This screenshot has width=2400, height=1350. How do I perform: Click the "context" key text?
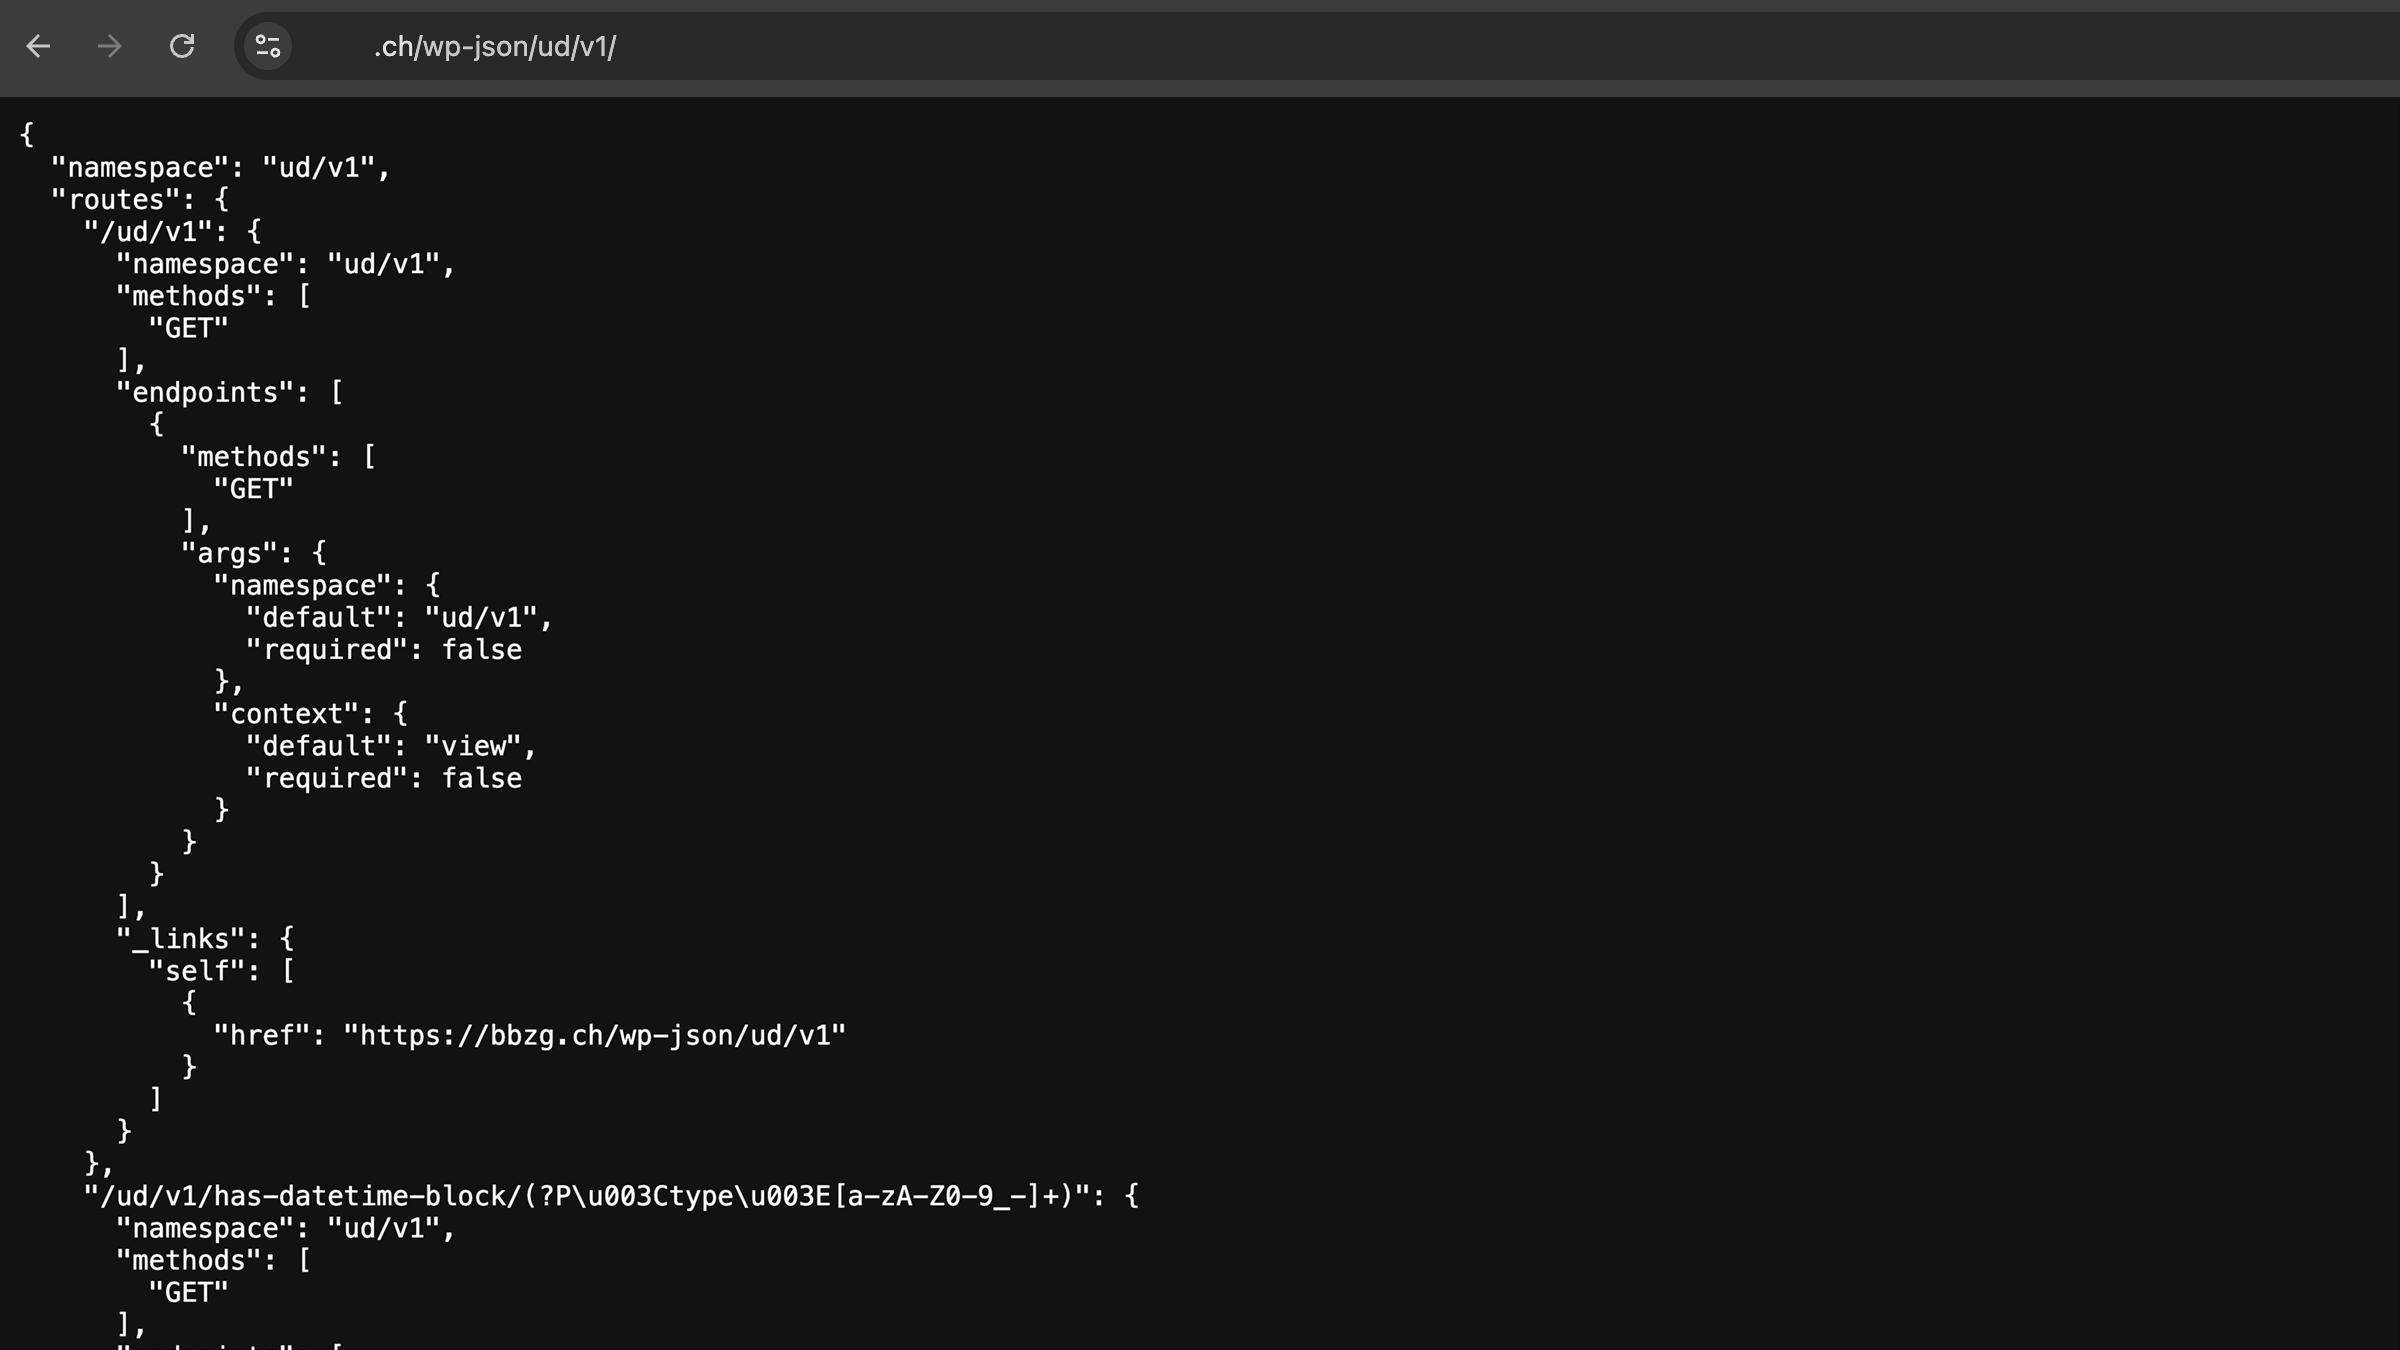[286, 714]
